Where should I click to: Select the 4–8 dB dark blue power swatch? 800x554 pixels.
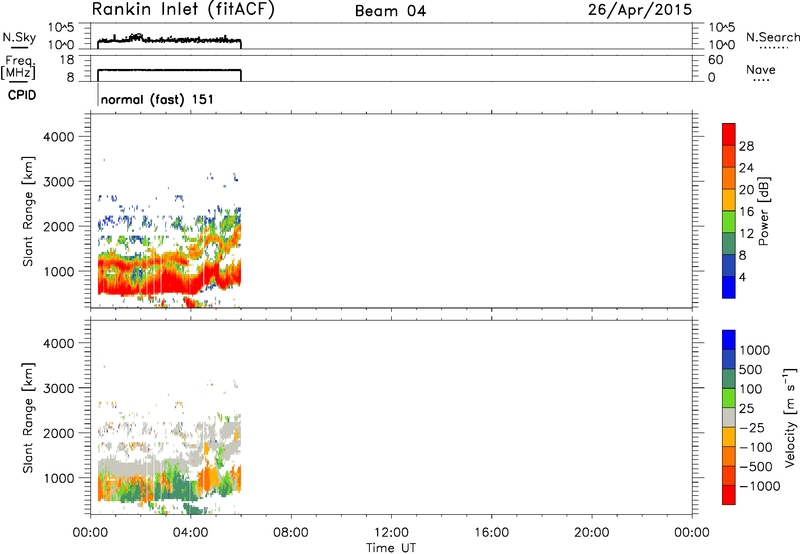[729, 265]
